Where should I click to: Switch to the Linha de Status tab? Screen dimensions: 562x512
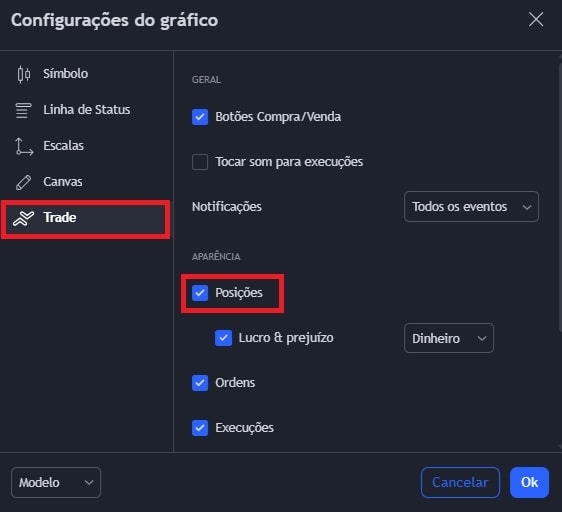point(86,110)
